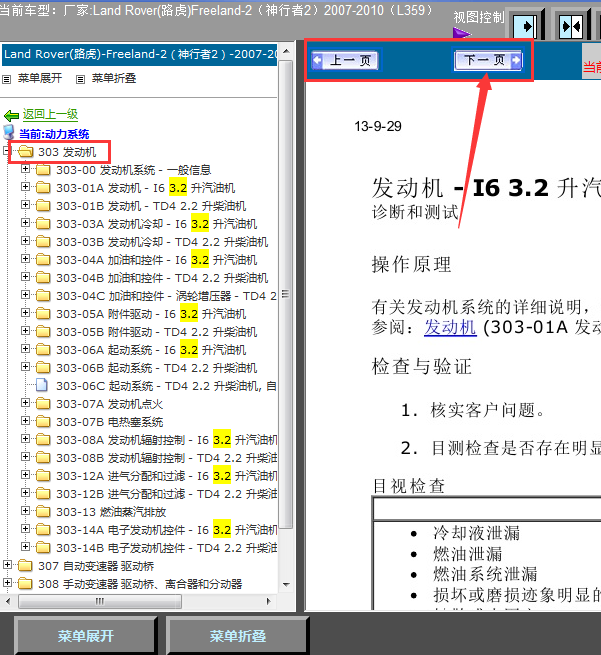
Task: Select 303-13 燃油蒸汽排放 label
Action: click(x=111, y=512)
